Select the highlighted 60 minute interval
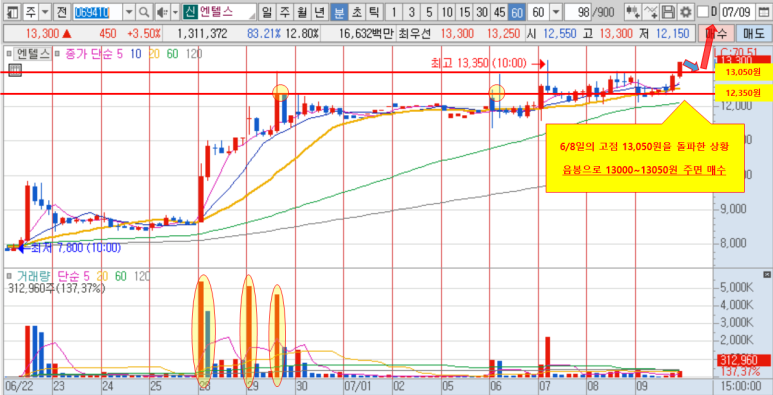The image size is (773, 395). click(x=517, y=12)
